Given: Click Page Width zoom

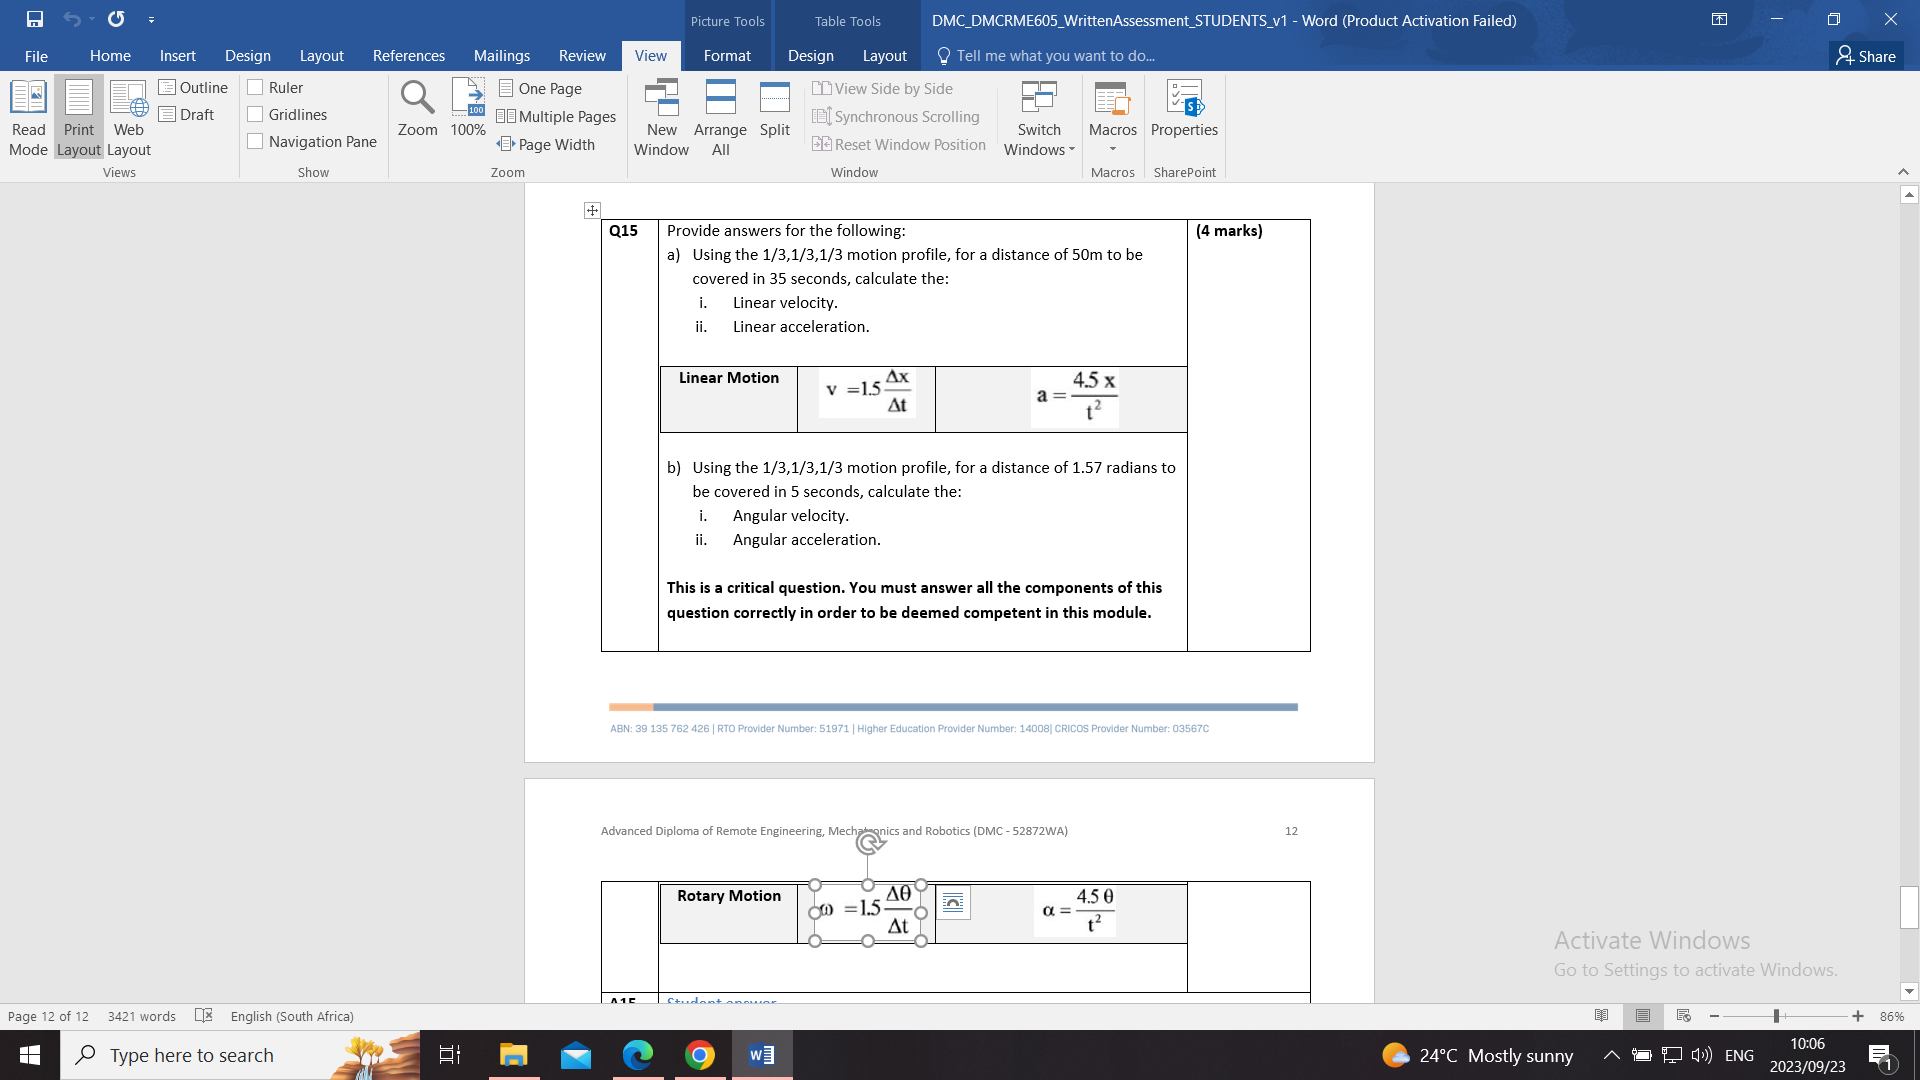Looking at the screenshot, I should (546, 144).
